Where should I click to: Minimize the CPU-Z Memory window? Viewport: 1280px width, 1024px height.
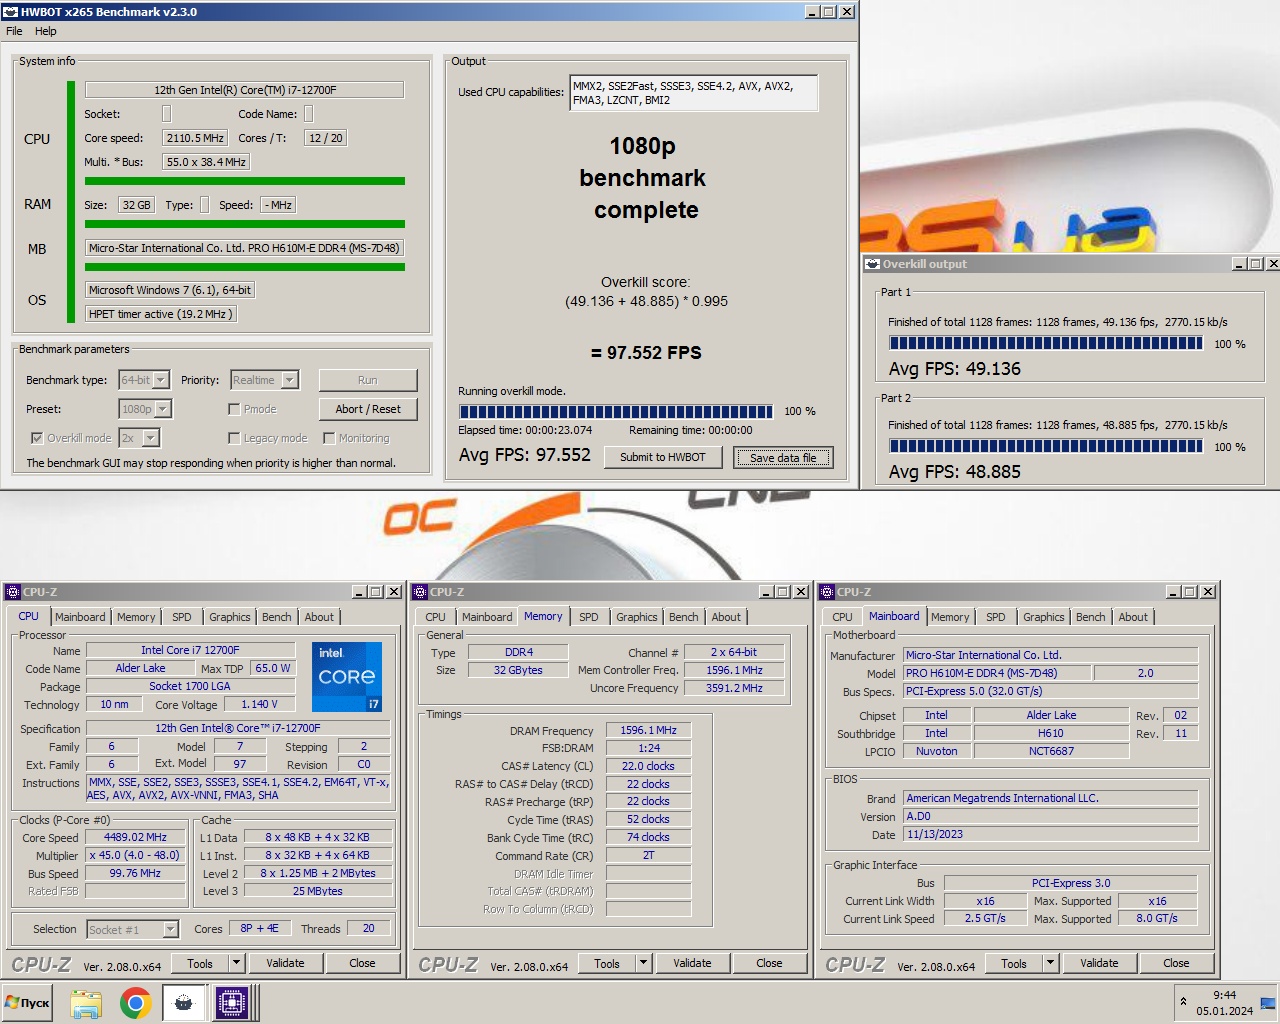[x=765, y=592]
